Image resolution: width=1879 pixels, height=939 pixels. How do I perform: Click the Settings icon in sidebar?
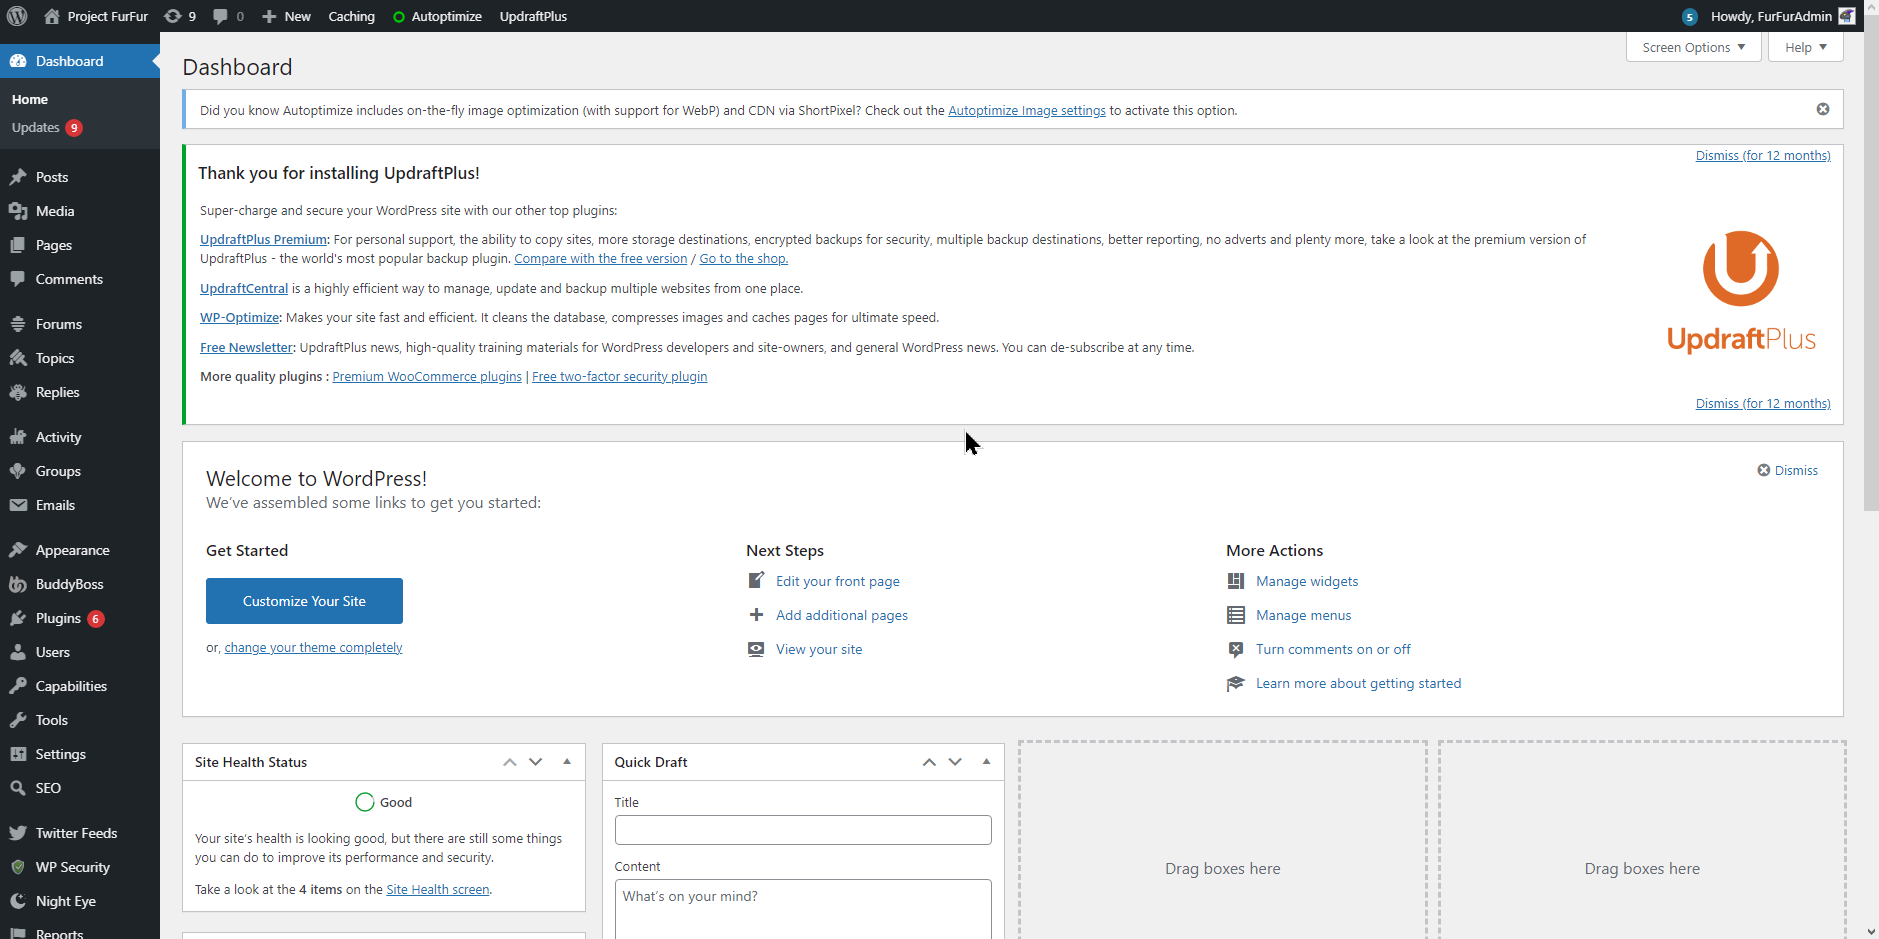tap(18, 754)
